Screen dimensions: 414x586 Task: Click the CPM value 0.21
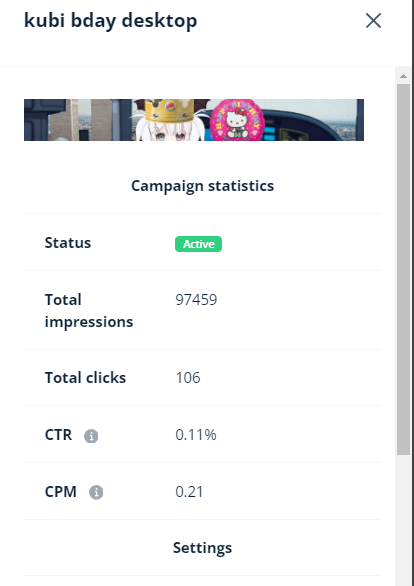[x=189, y=492]
